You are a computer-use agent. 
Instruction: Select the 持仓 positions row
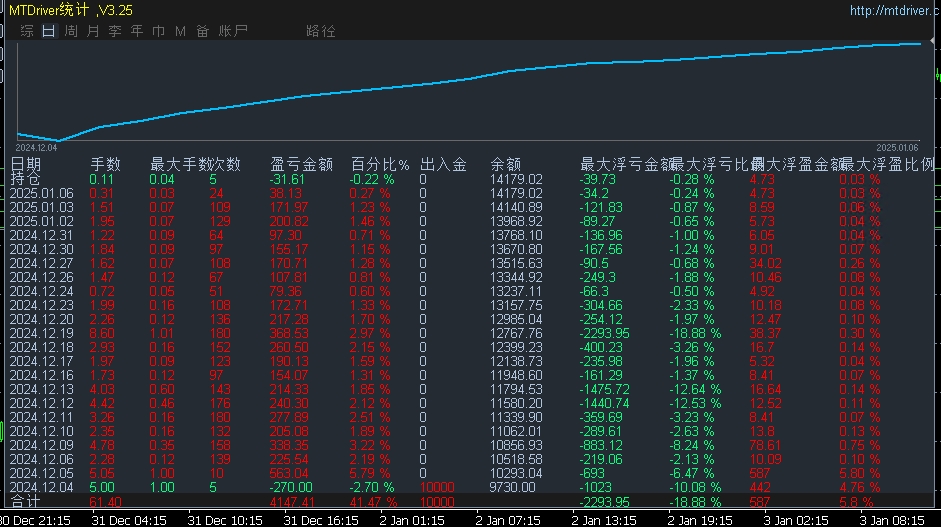point(470,179)
